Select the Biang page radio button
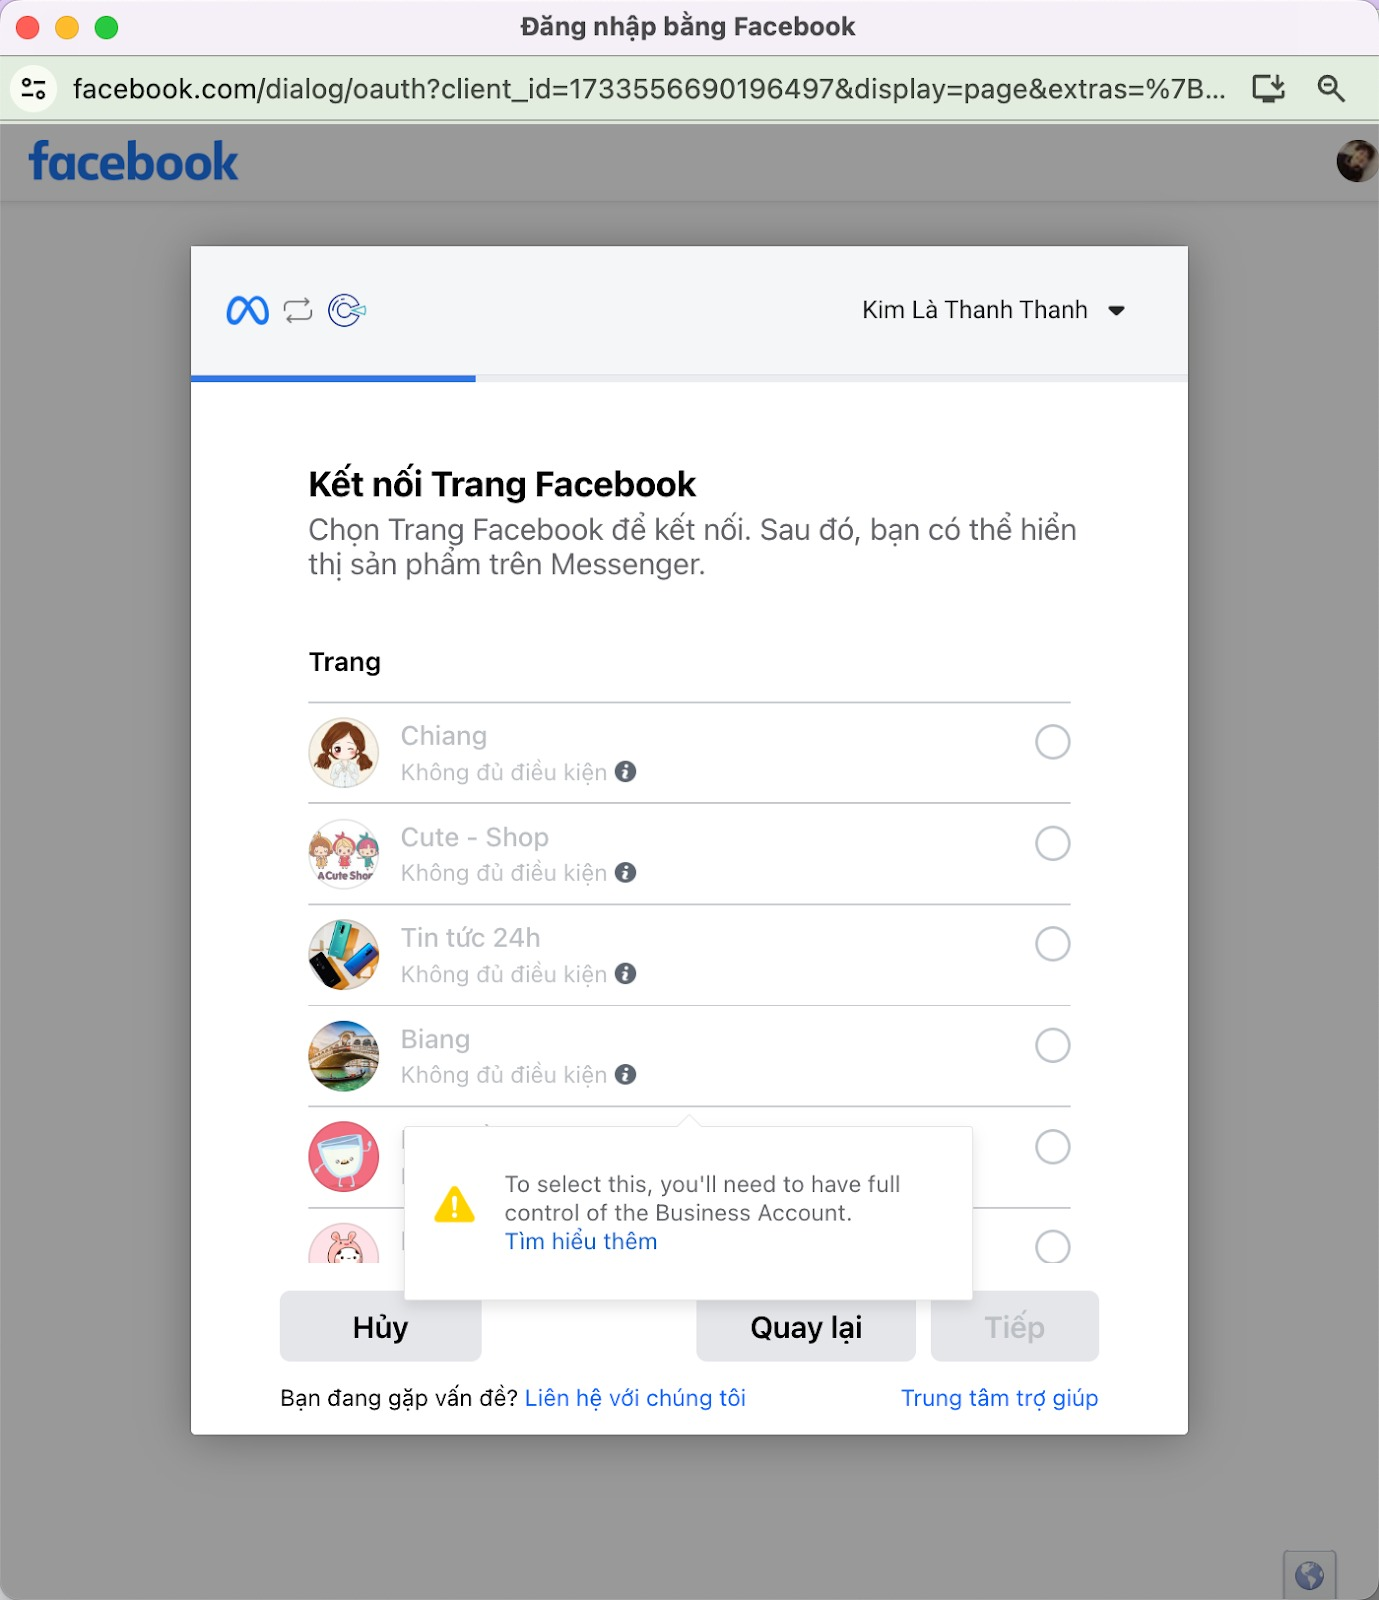This screenshot has height=1600, width=1379. coord(1053,1045)
